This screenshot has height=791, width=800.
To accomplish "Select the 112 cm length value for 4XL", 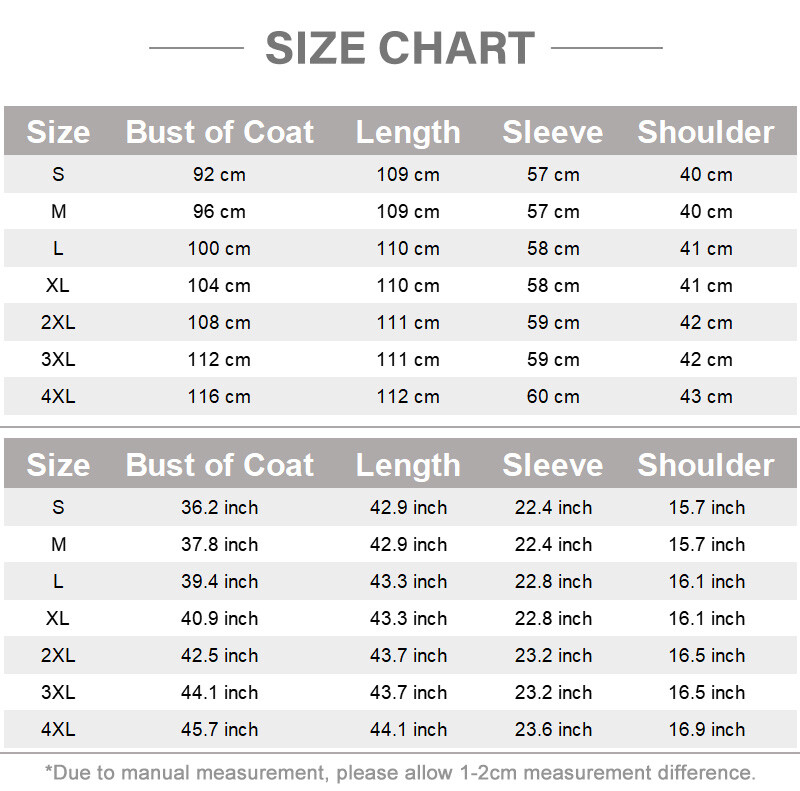I will pos(408,397).
